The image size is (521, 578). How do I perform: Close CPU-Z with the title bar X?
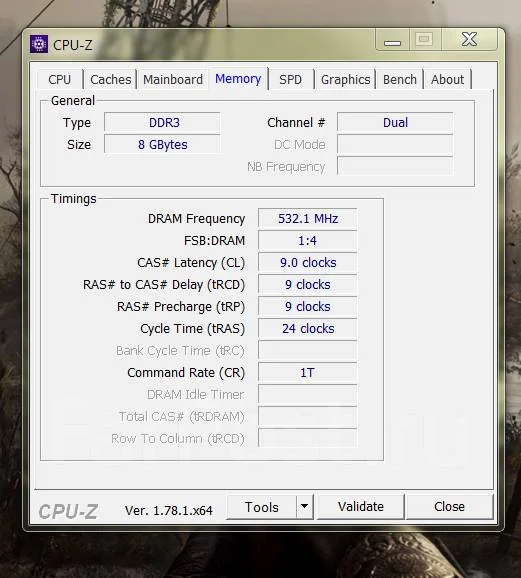coord(469,39)
